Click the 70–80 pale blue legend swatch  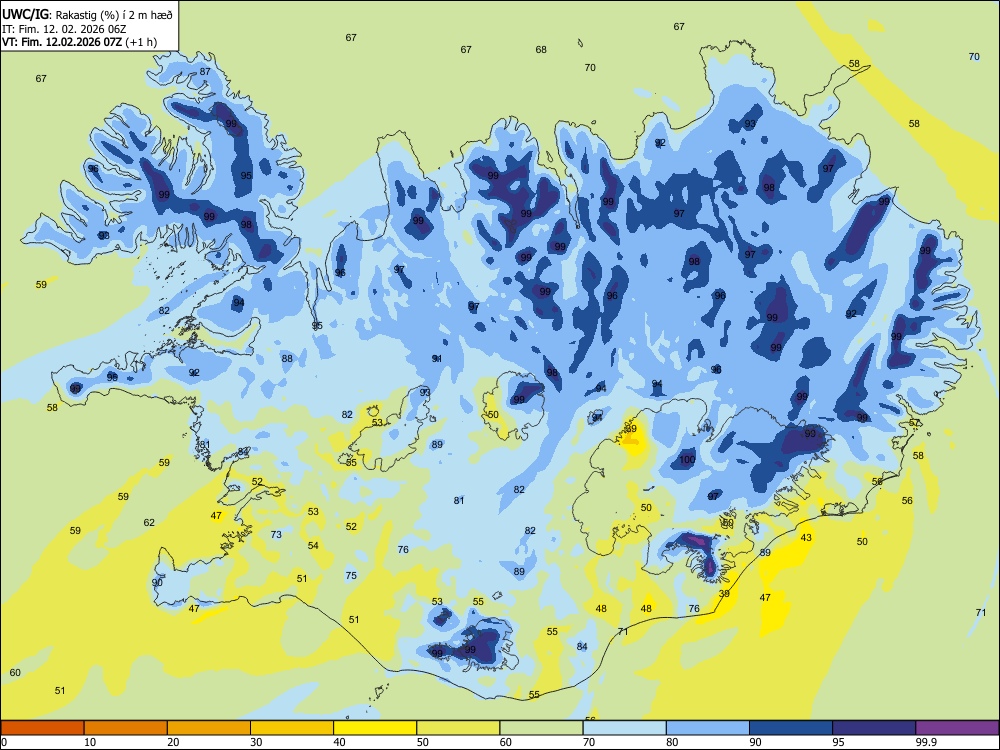(624, 728)
